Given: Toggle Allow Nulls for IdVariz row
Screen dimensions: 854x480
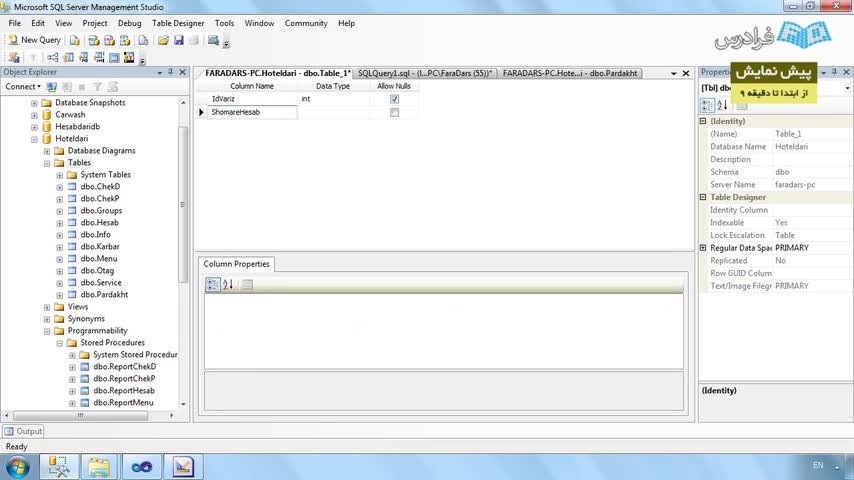Looking at the screenshot, I should click(x=394, y=99).
